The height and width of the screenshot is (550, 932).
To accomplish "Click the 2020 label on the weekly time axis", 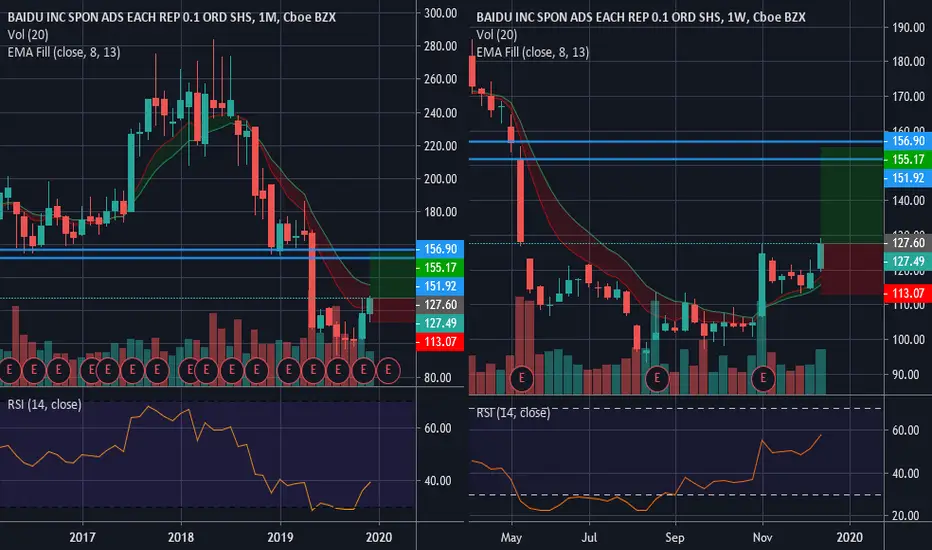I will pyautogui.click(x=849, y=538).
